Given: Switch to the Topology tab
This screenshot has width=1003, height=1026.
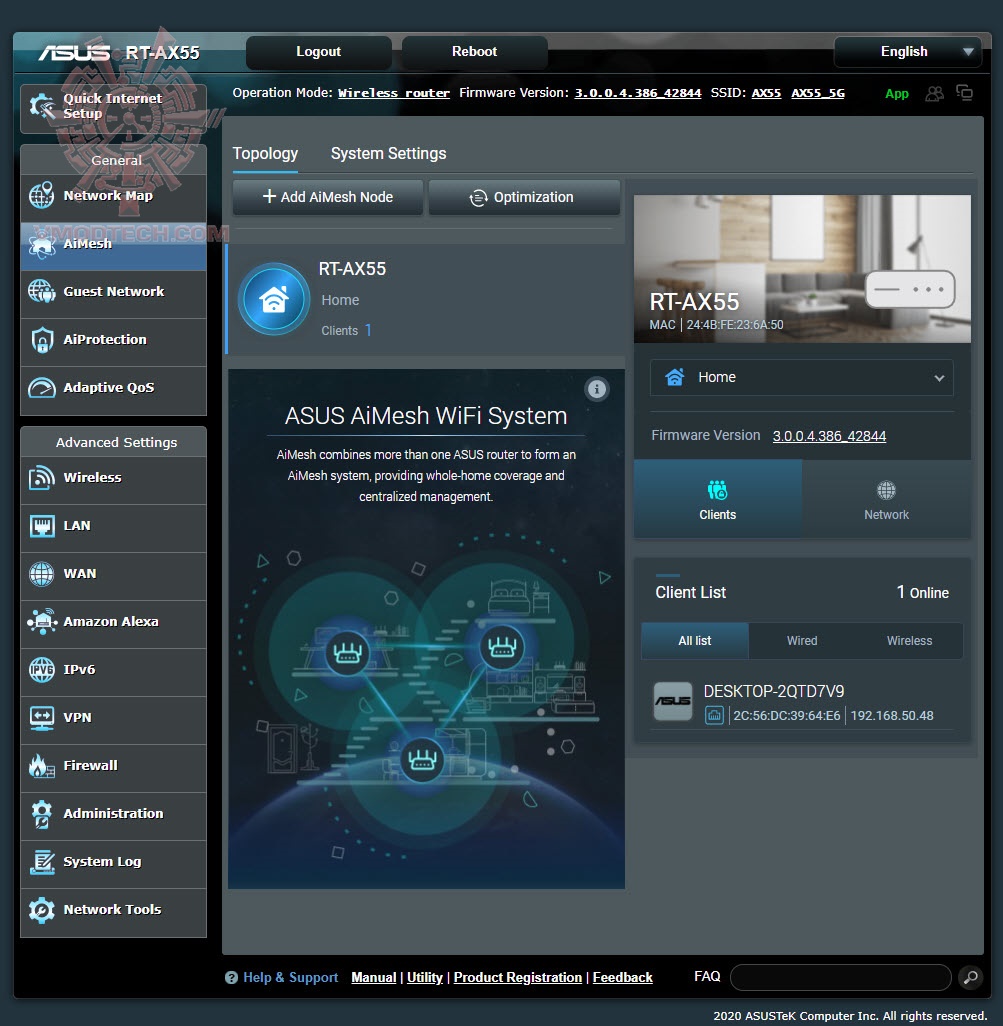Looking at the screenshot, I should [x=265, y=154].
